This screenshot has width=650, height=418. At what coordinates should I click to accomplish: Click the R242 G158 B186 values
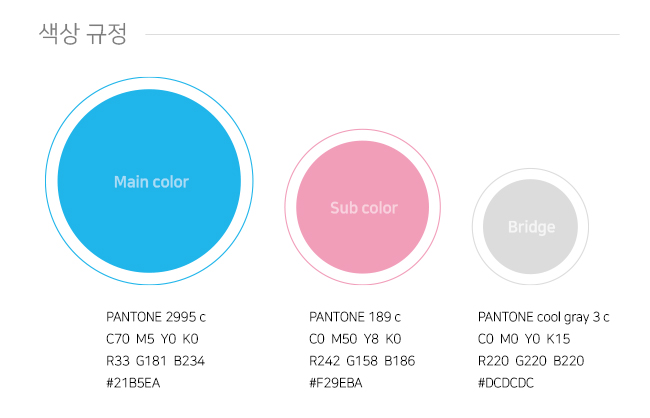click(362, 361)
